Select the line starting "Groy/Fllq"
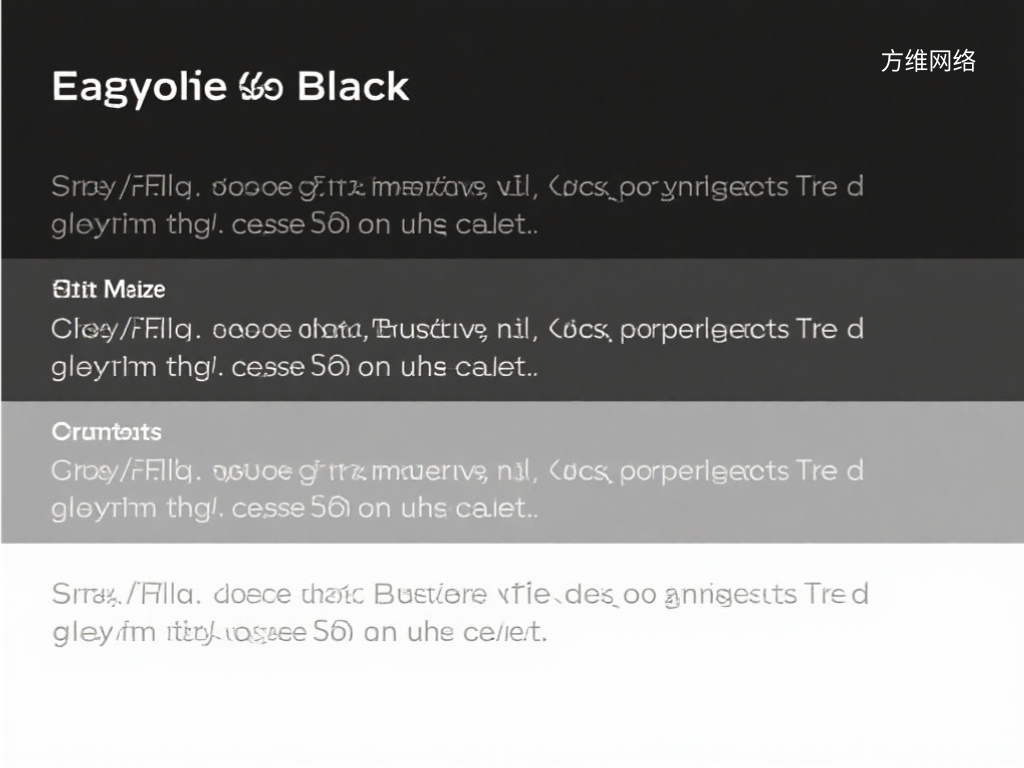Screen dimensions: 1024x768 tap(456, 471)
